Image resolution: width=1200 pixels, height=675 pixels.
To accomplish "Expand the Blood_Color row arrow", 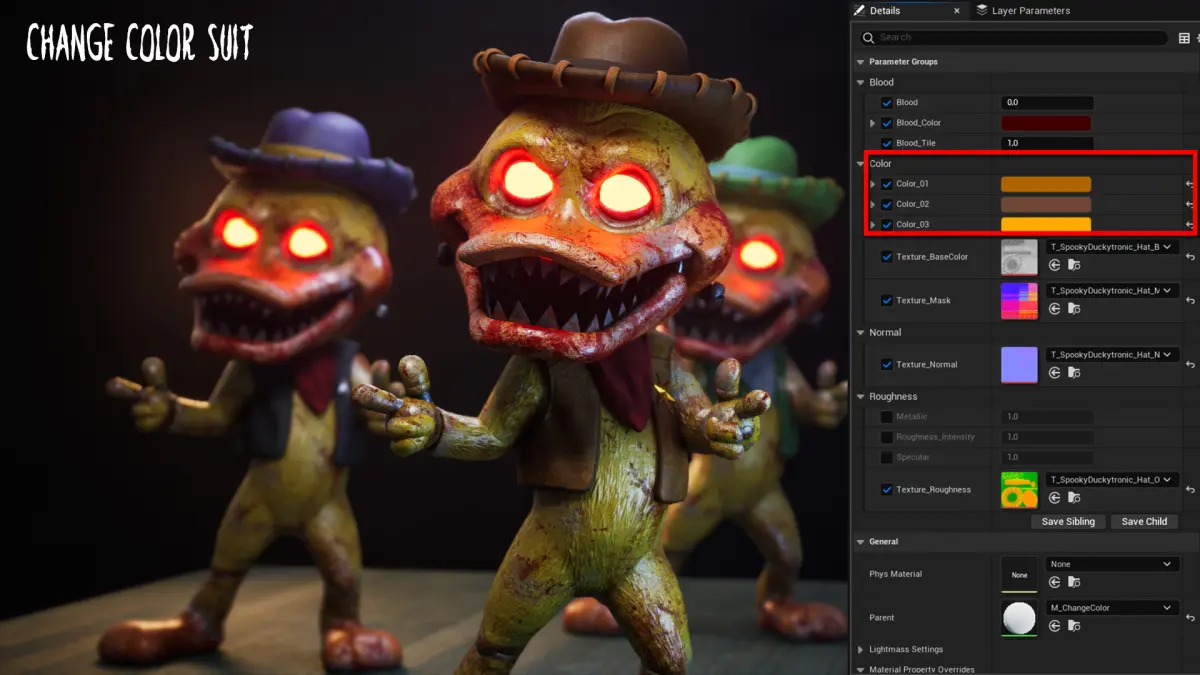I will coord(873,123).
